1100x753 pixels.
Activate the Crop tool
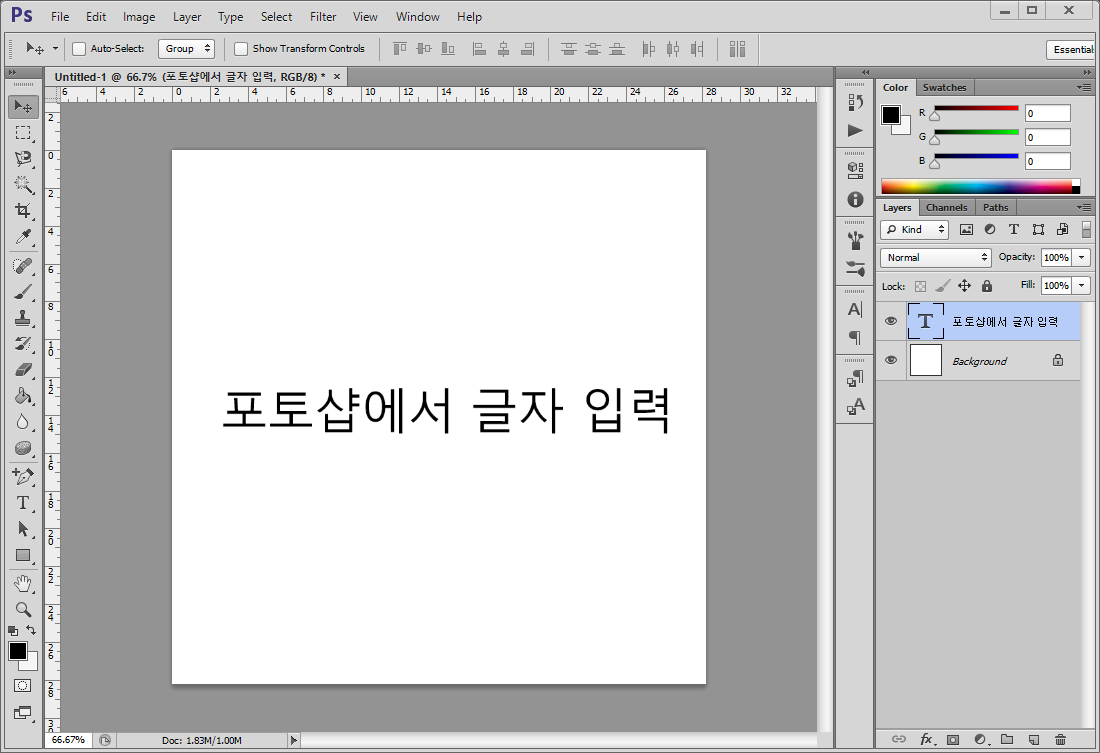point(23,211)
